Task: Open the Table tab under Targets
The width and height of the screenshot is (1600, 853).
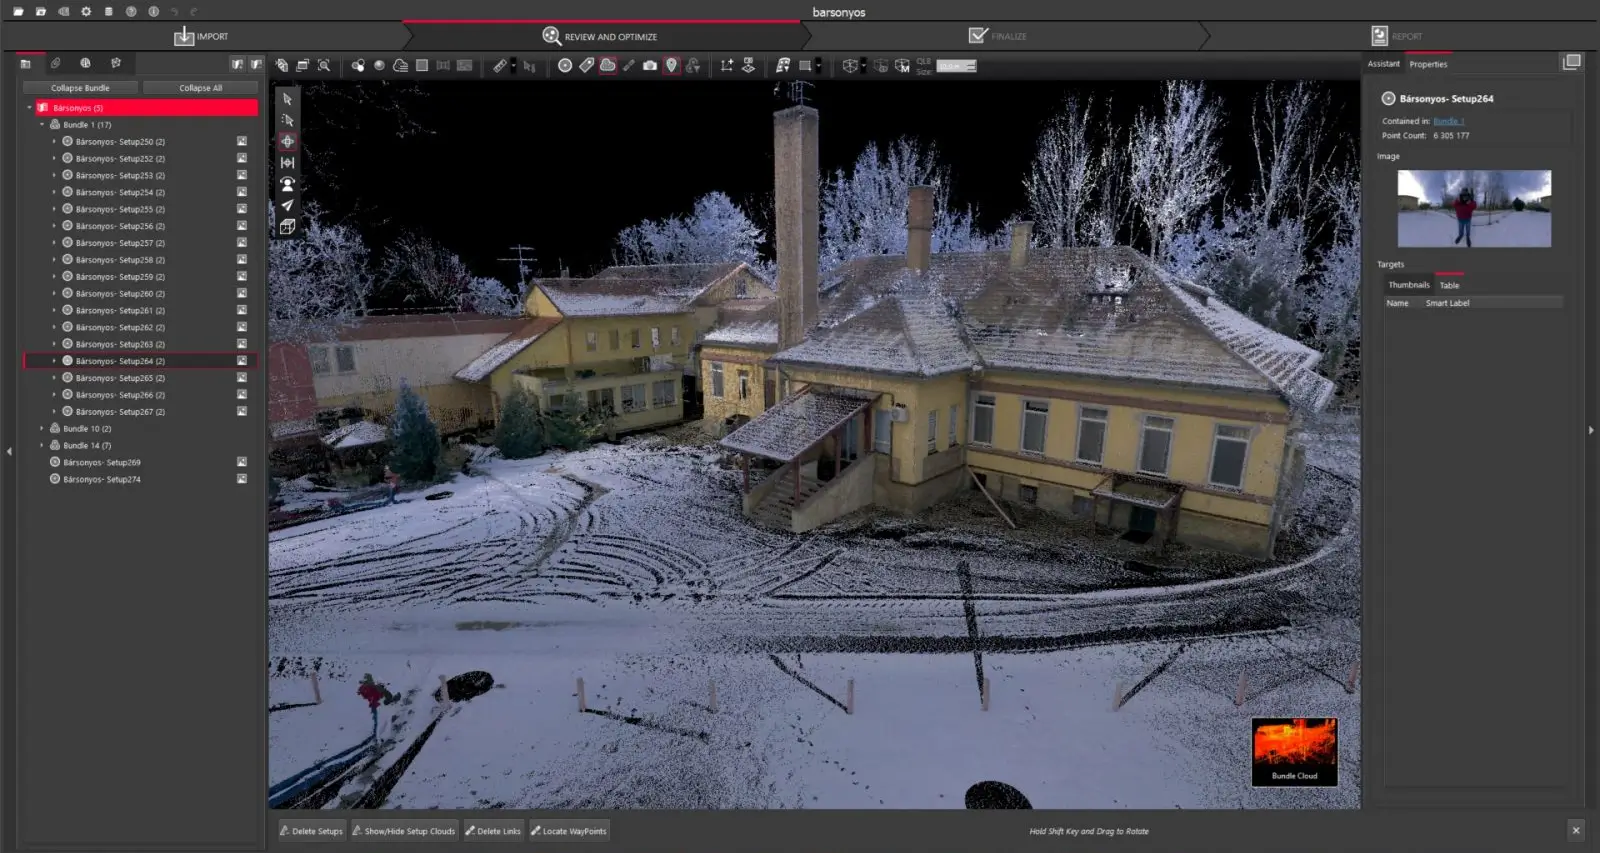Action: pos(1449,286)
